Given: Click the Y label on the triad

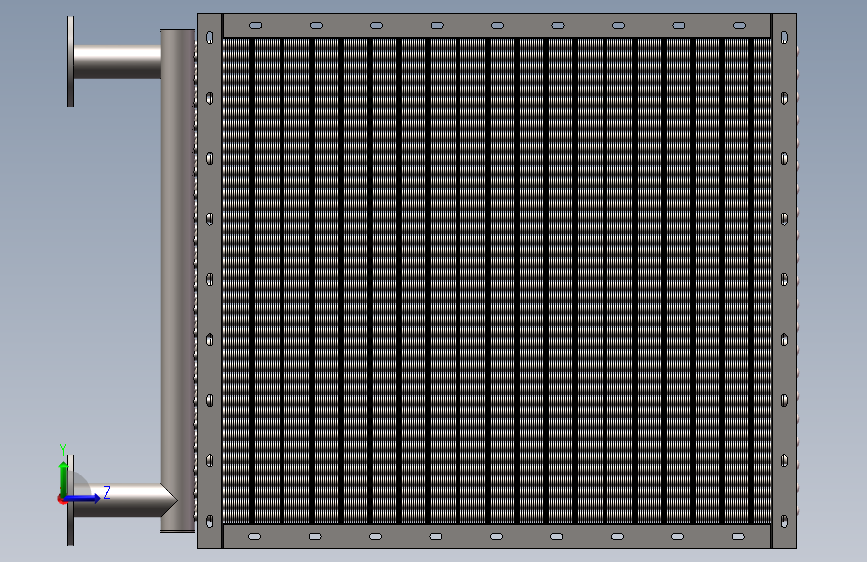Looking at the screenshot, I should [x=63, y=450].
